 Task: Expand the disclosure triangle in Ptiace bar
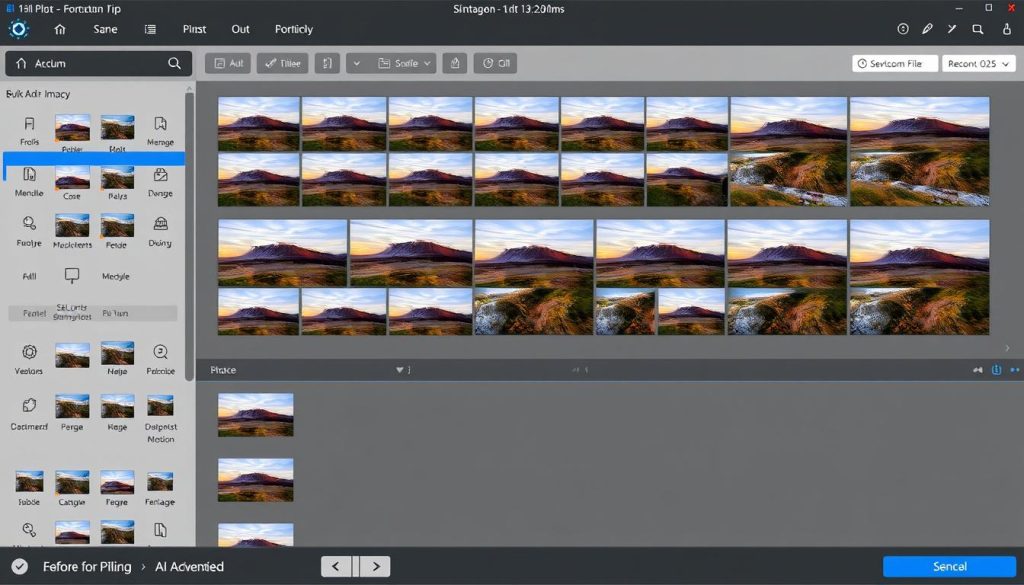point(401,370)
